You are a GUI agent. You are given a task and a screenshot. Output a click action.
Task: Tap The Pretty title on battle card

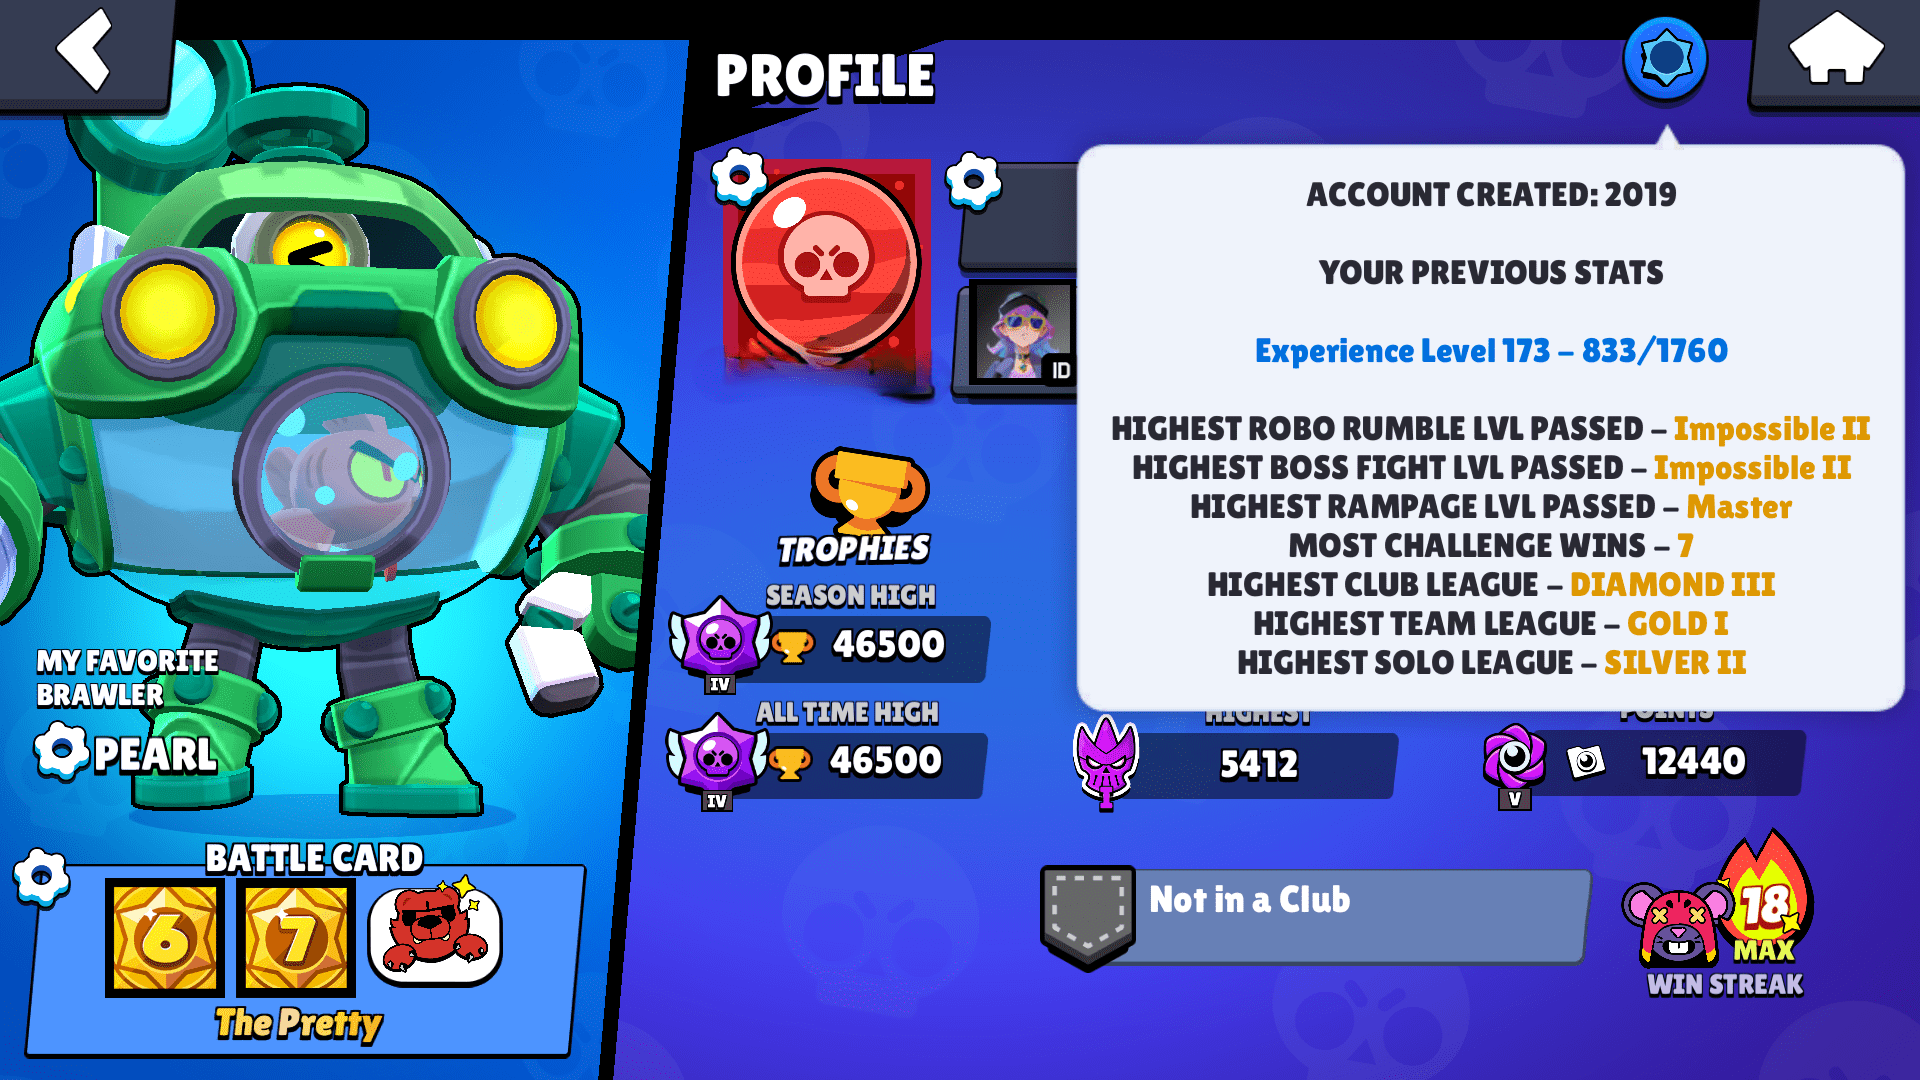299,1024
